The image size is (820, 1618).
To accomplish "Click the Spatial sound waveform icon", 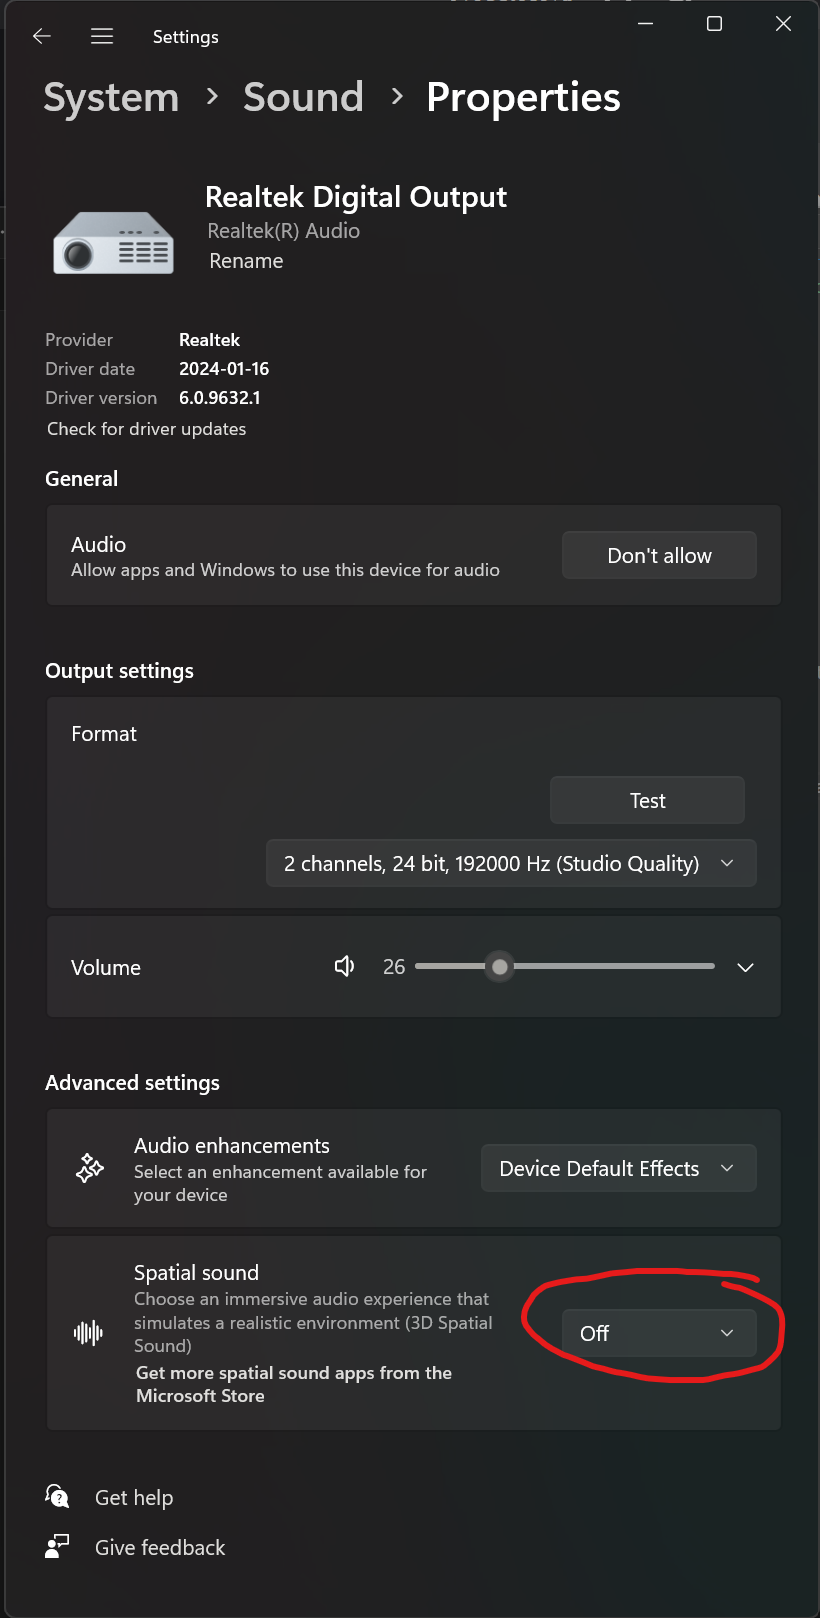I will 88,1332.
